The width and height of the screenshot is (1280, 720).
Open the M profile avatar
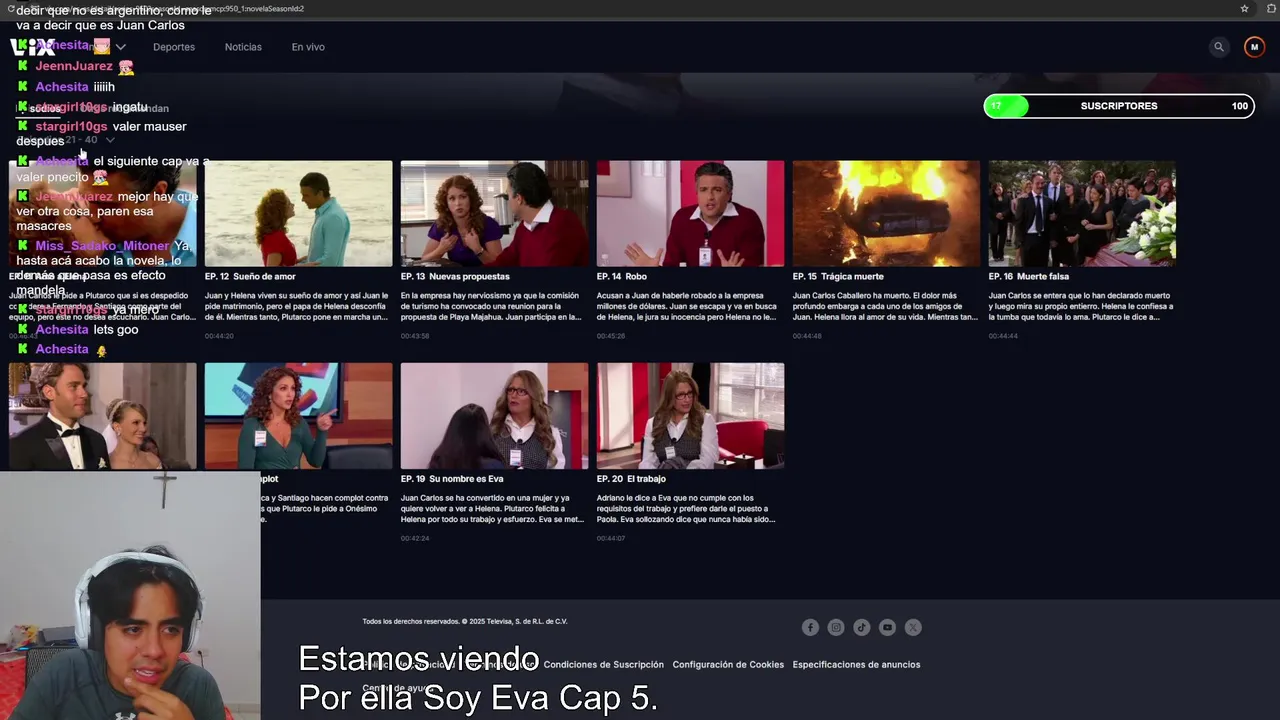point(1254,47)
